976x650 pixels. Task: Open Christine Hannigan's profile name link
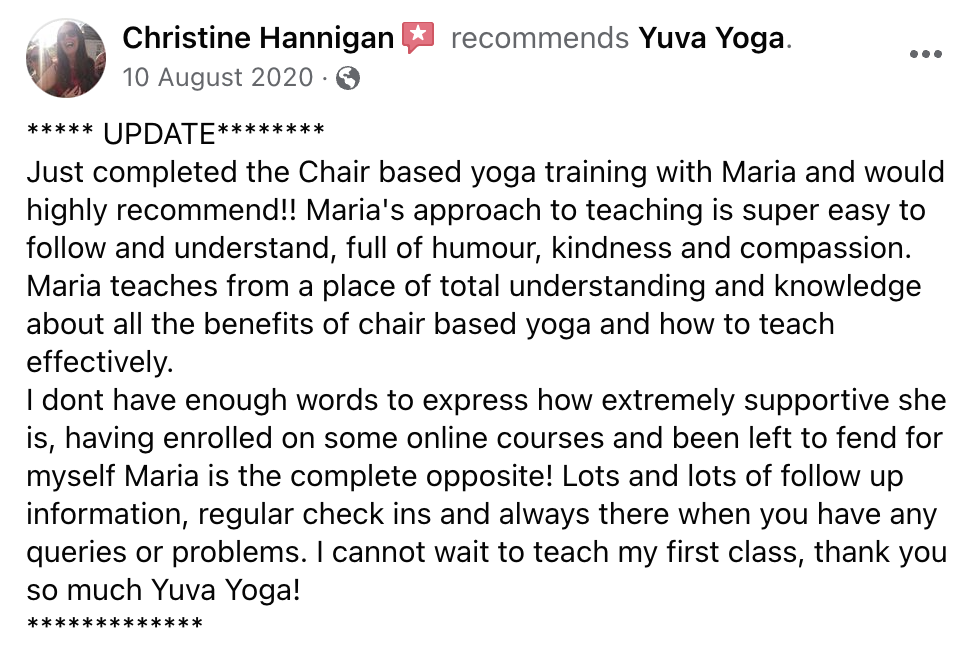(x=258, y=38)
